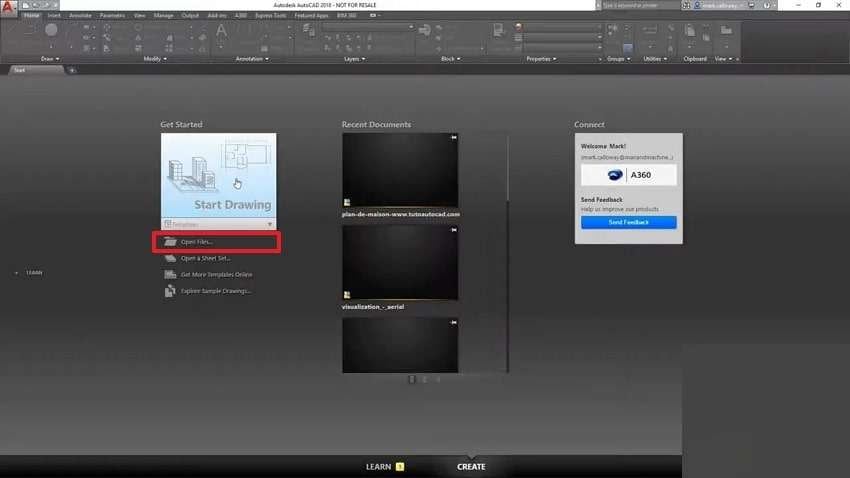Click Open a Sheet Set link

pyautogui.click(x=205, y=258)
